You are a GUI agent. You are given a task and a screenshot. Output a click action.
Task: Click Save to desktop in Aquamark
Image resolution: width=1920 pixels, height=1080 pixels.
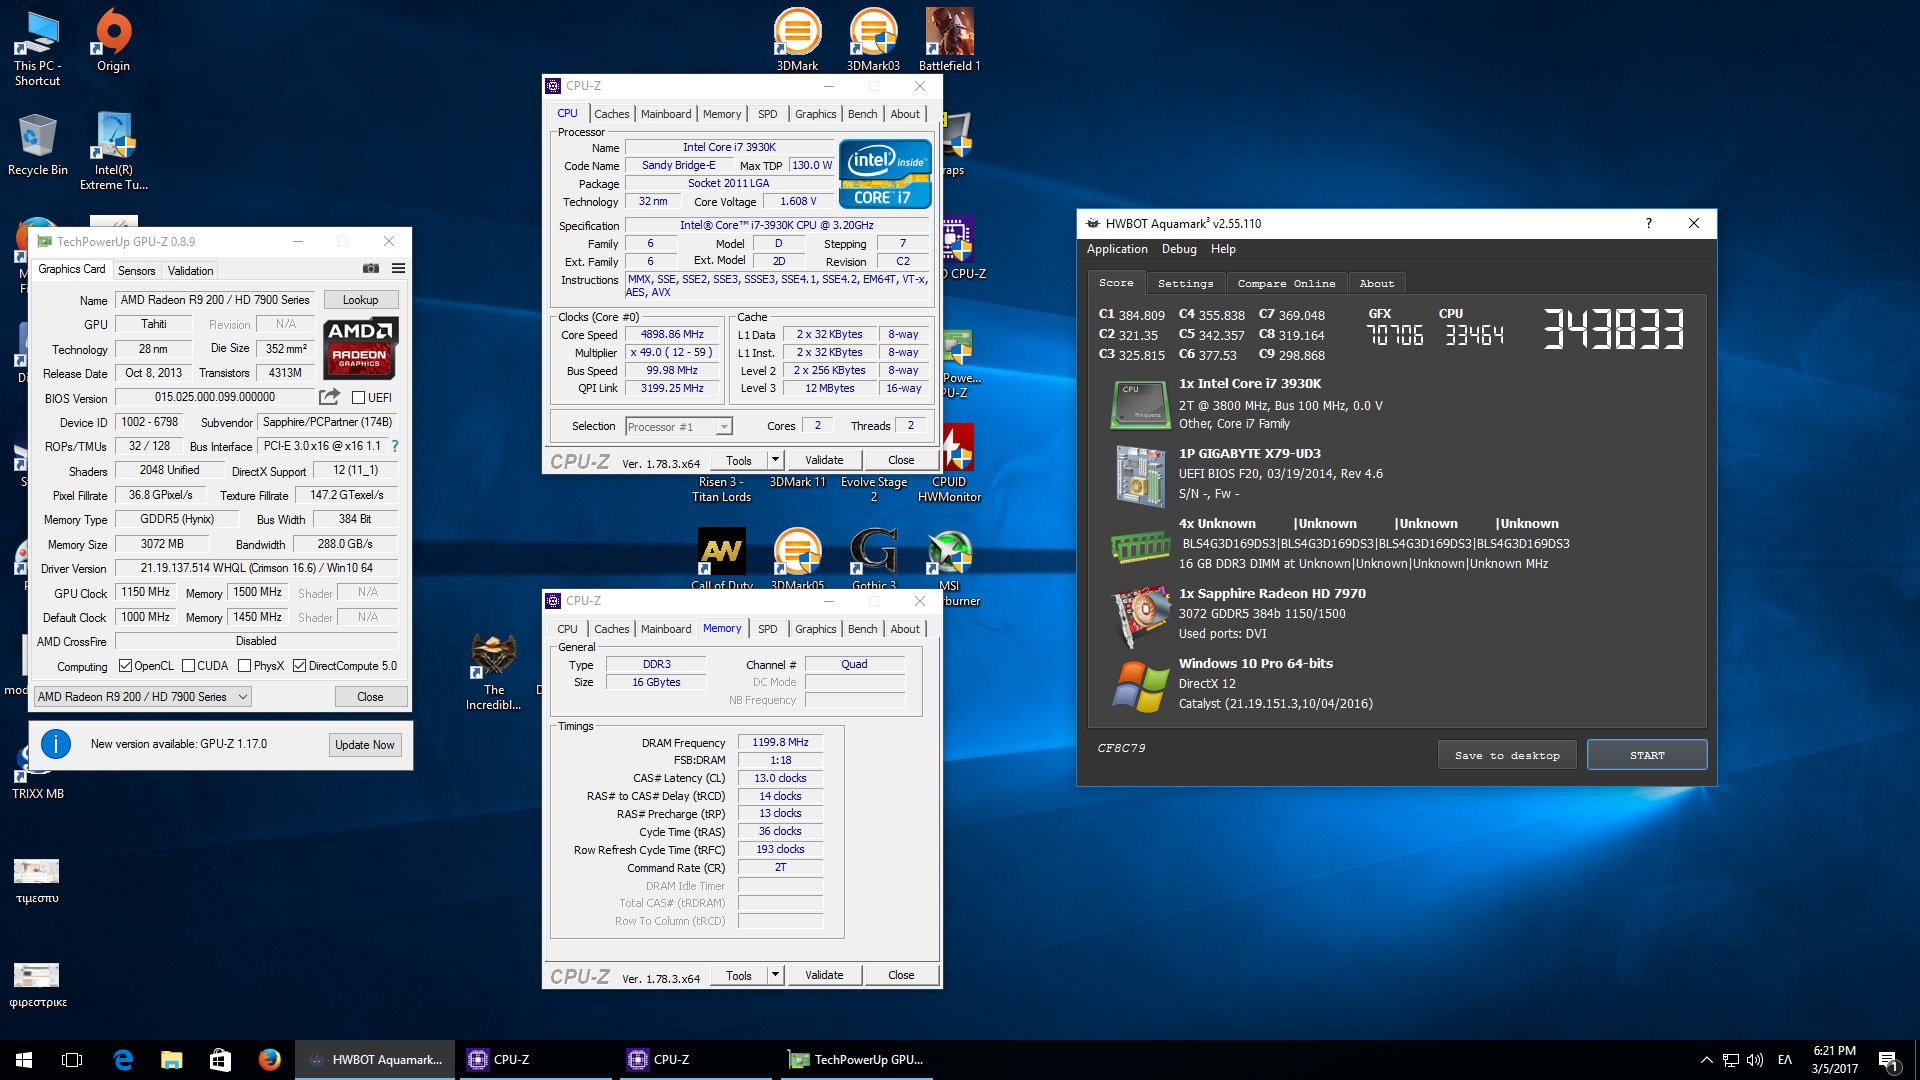(x=1507, y=755)
